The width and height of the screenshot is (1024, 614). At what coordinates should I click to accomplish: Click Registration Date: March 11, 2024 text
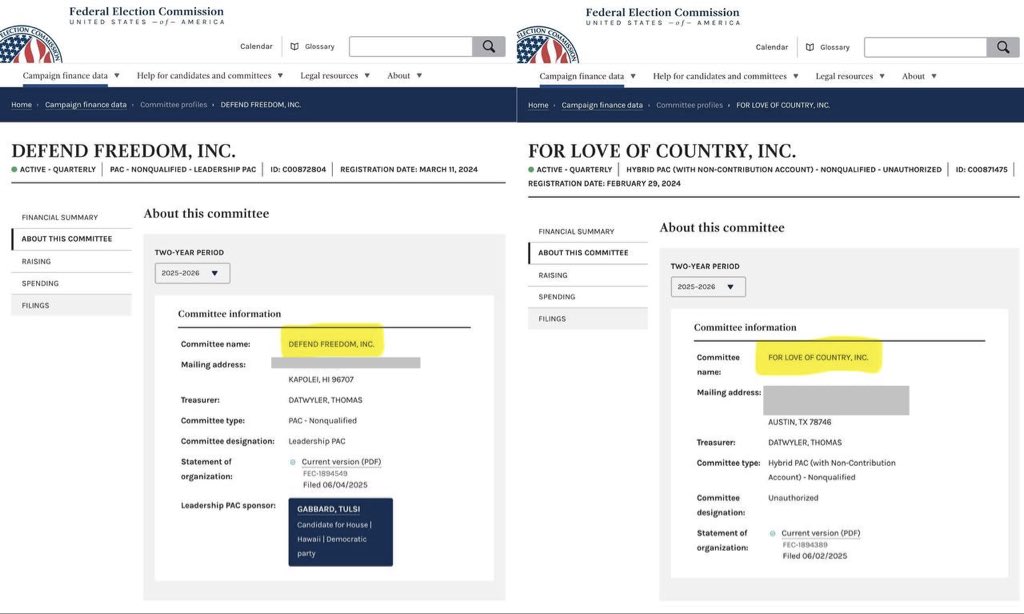[409, 169]
